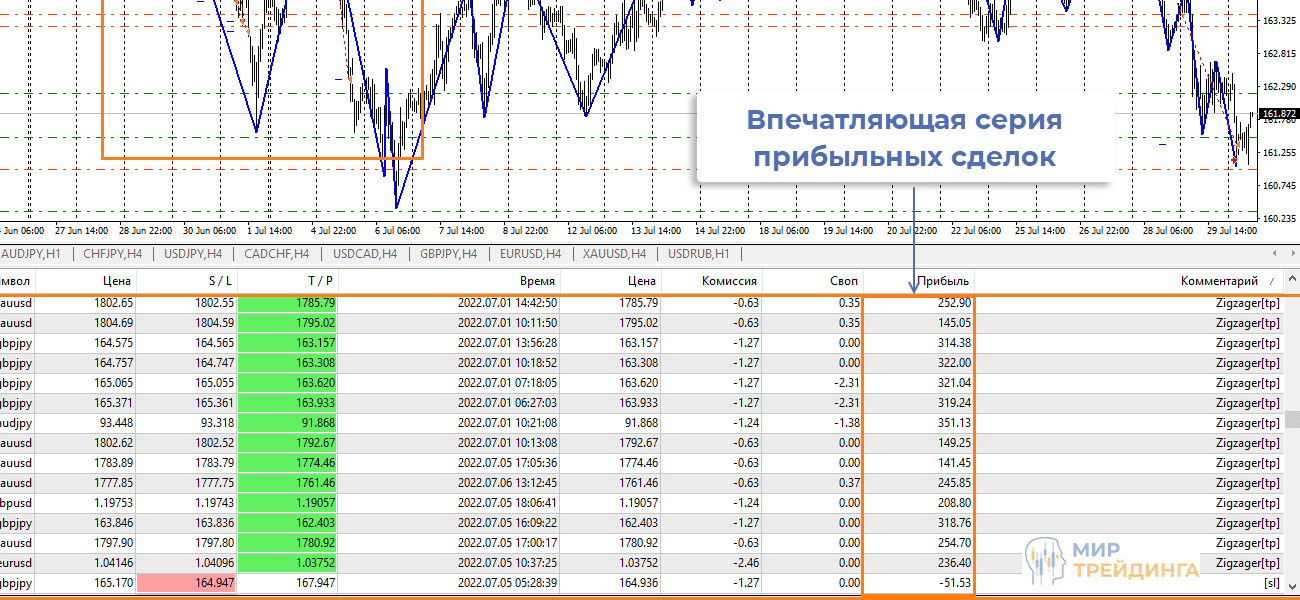
Task: Open the USDCAD,H4 chart tab
Action: tap(365, 254)
